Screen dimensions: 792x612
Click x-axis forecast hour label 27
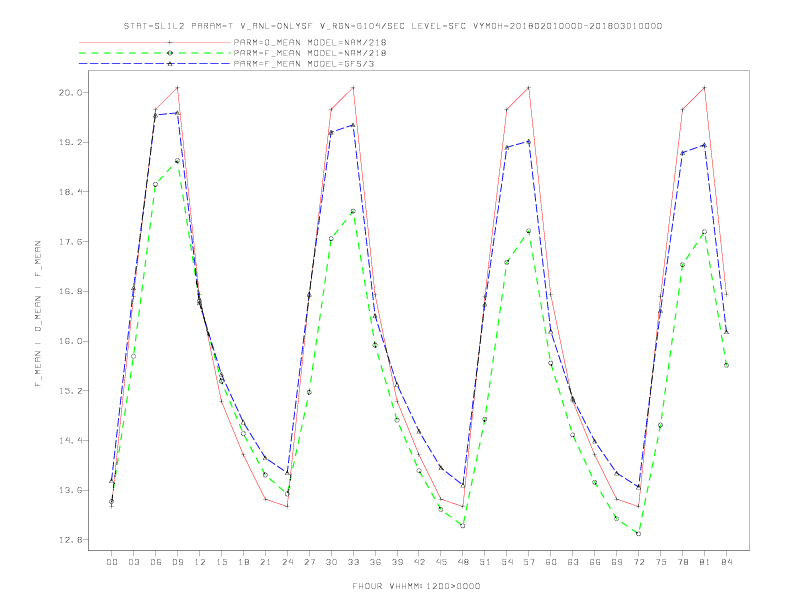[310, 562]
